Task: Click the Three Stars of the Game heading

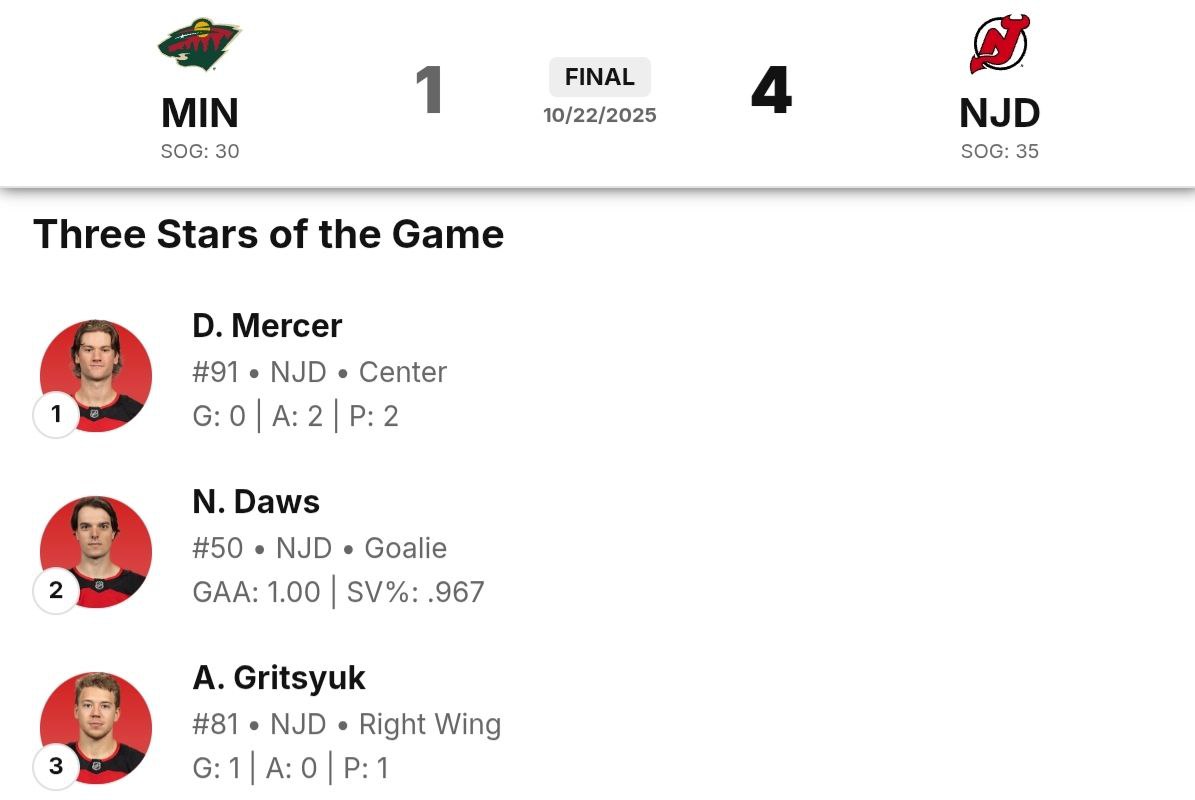Action: pyautogui.click(x=268, y=235)
